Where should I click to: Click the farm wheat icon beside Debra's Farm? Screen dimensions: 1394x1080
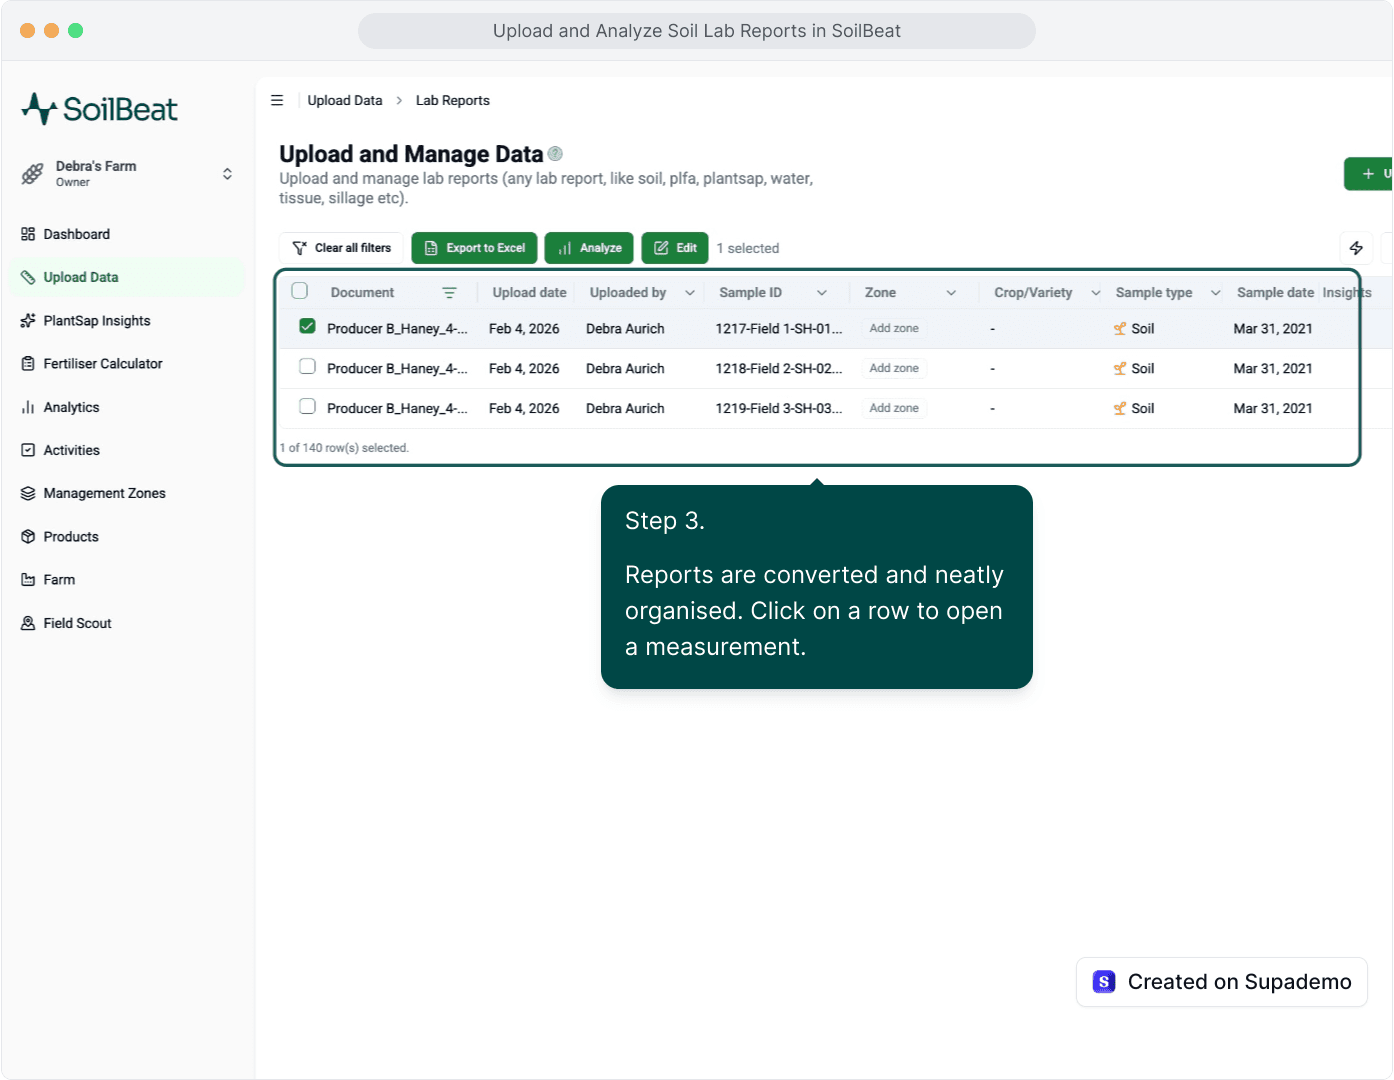coord(33,174)
